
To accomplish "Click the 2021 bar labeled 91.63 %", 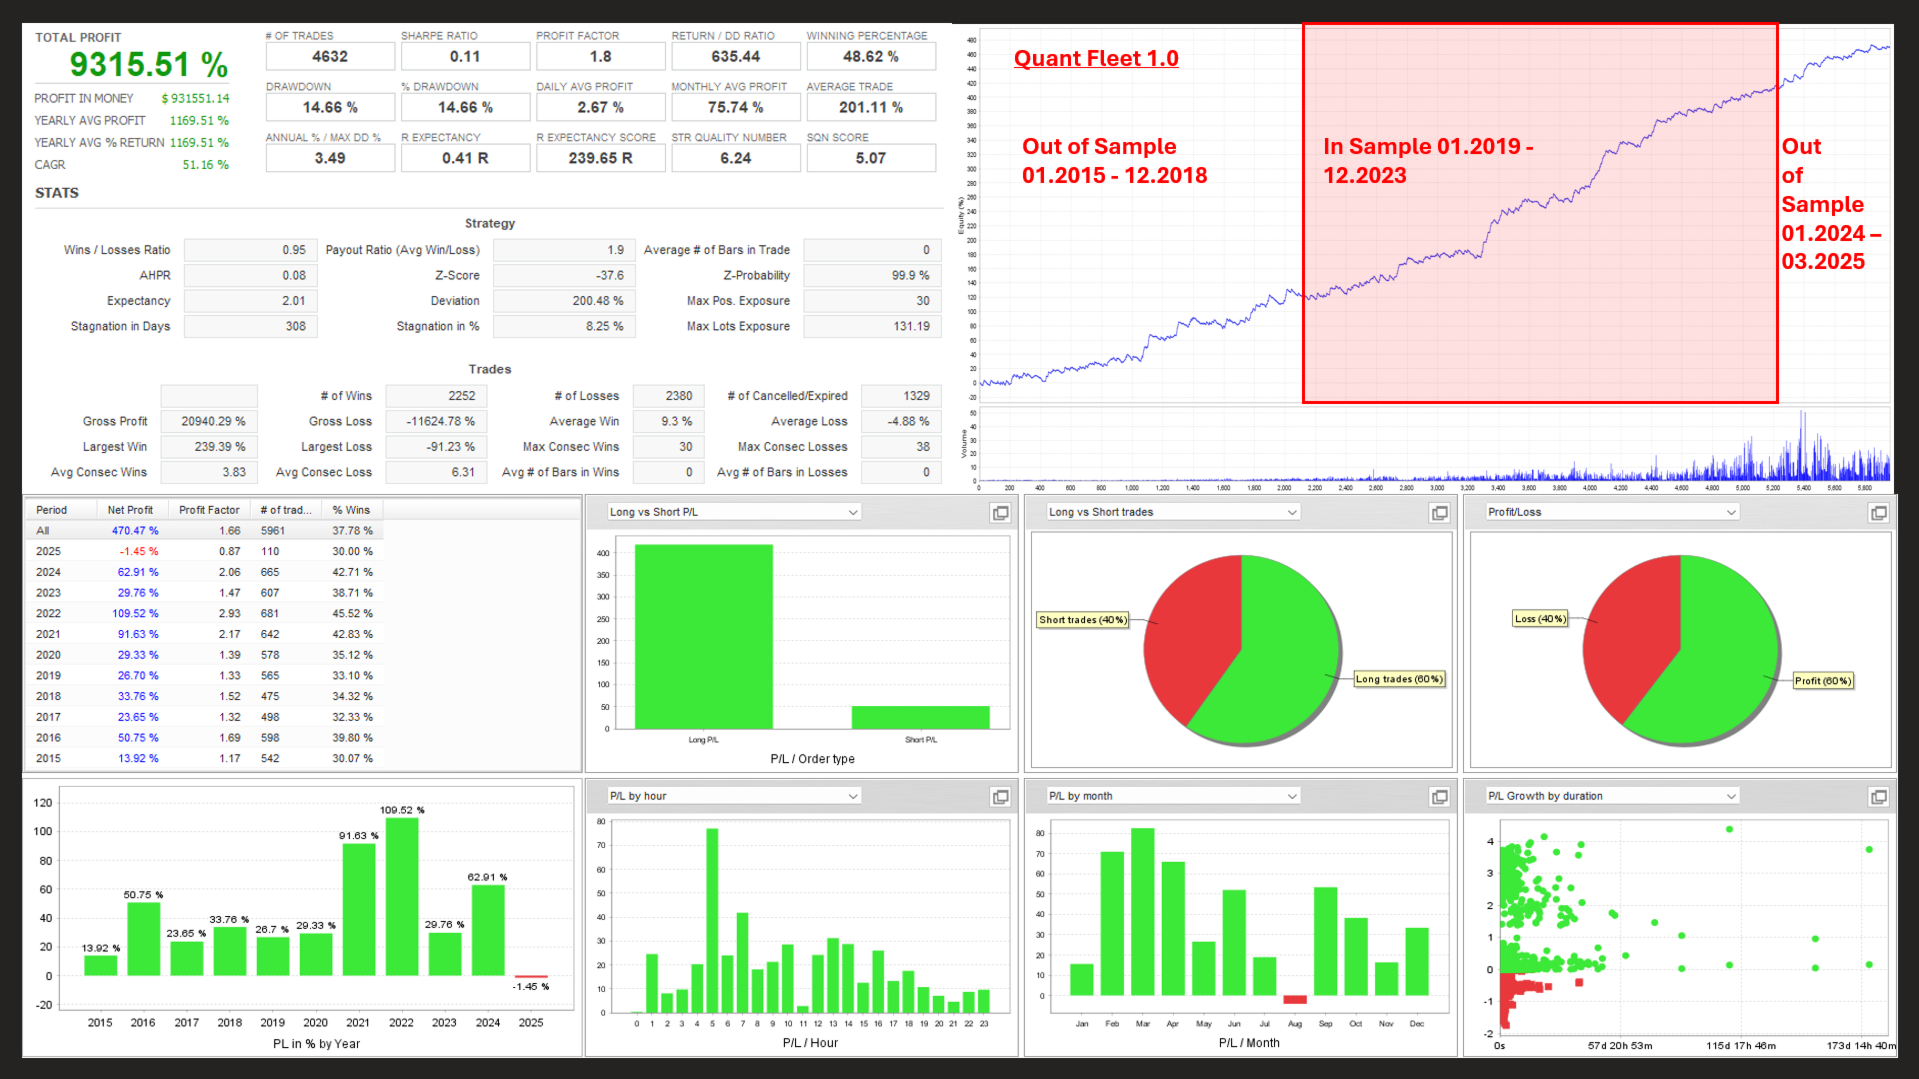I will pos(359,910).
